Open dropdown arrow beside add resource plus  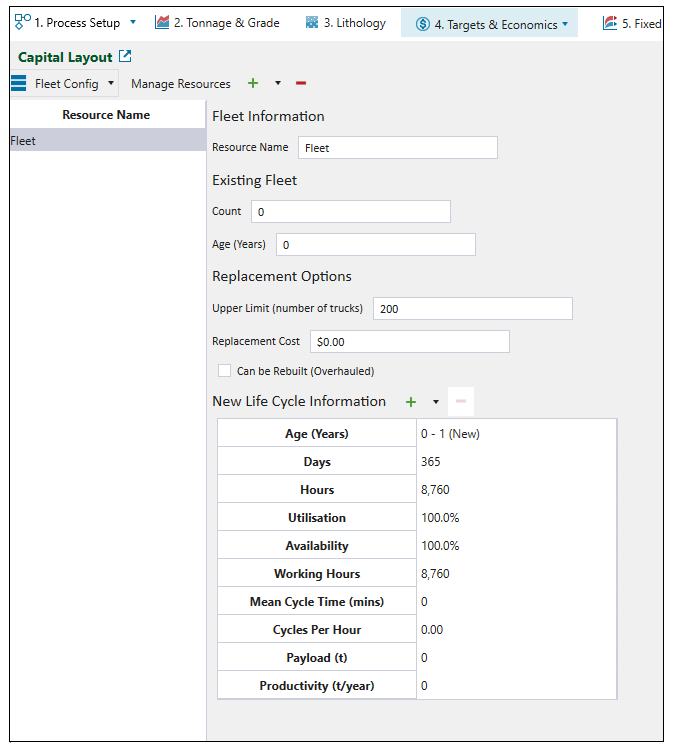pos(278,84)
